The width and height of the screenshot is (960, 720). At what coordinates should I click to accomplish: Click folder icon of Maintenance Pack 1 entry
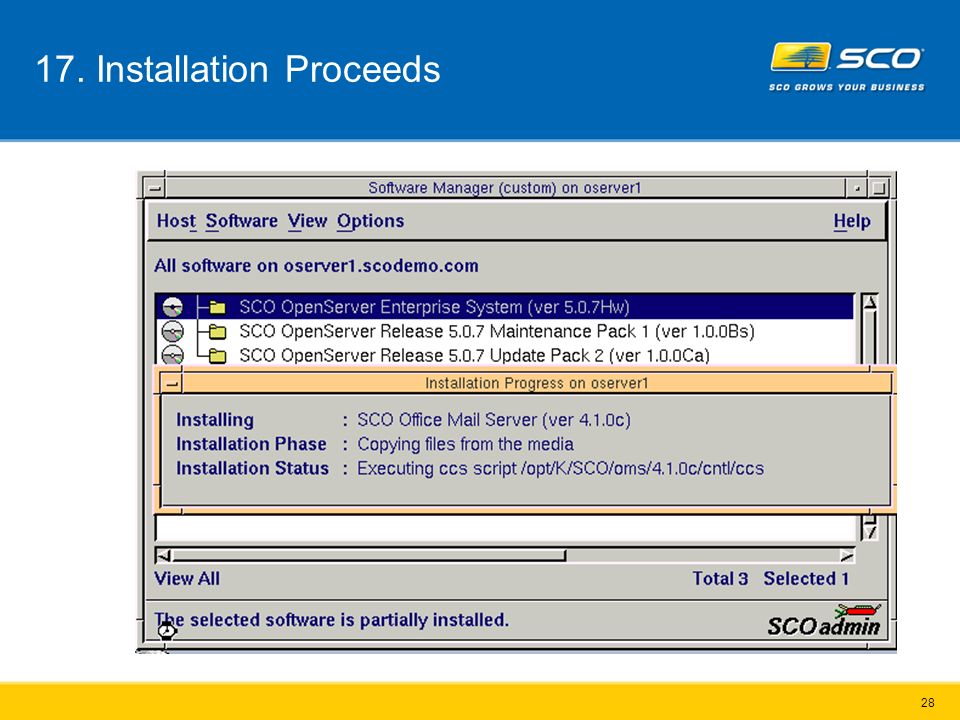pos(217,332)
